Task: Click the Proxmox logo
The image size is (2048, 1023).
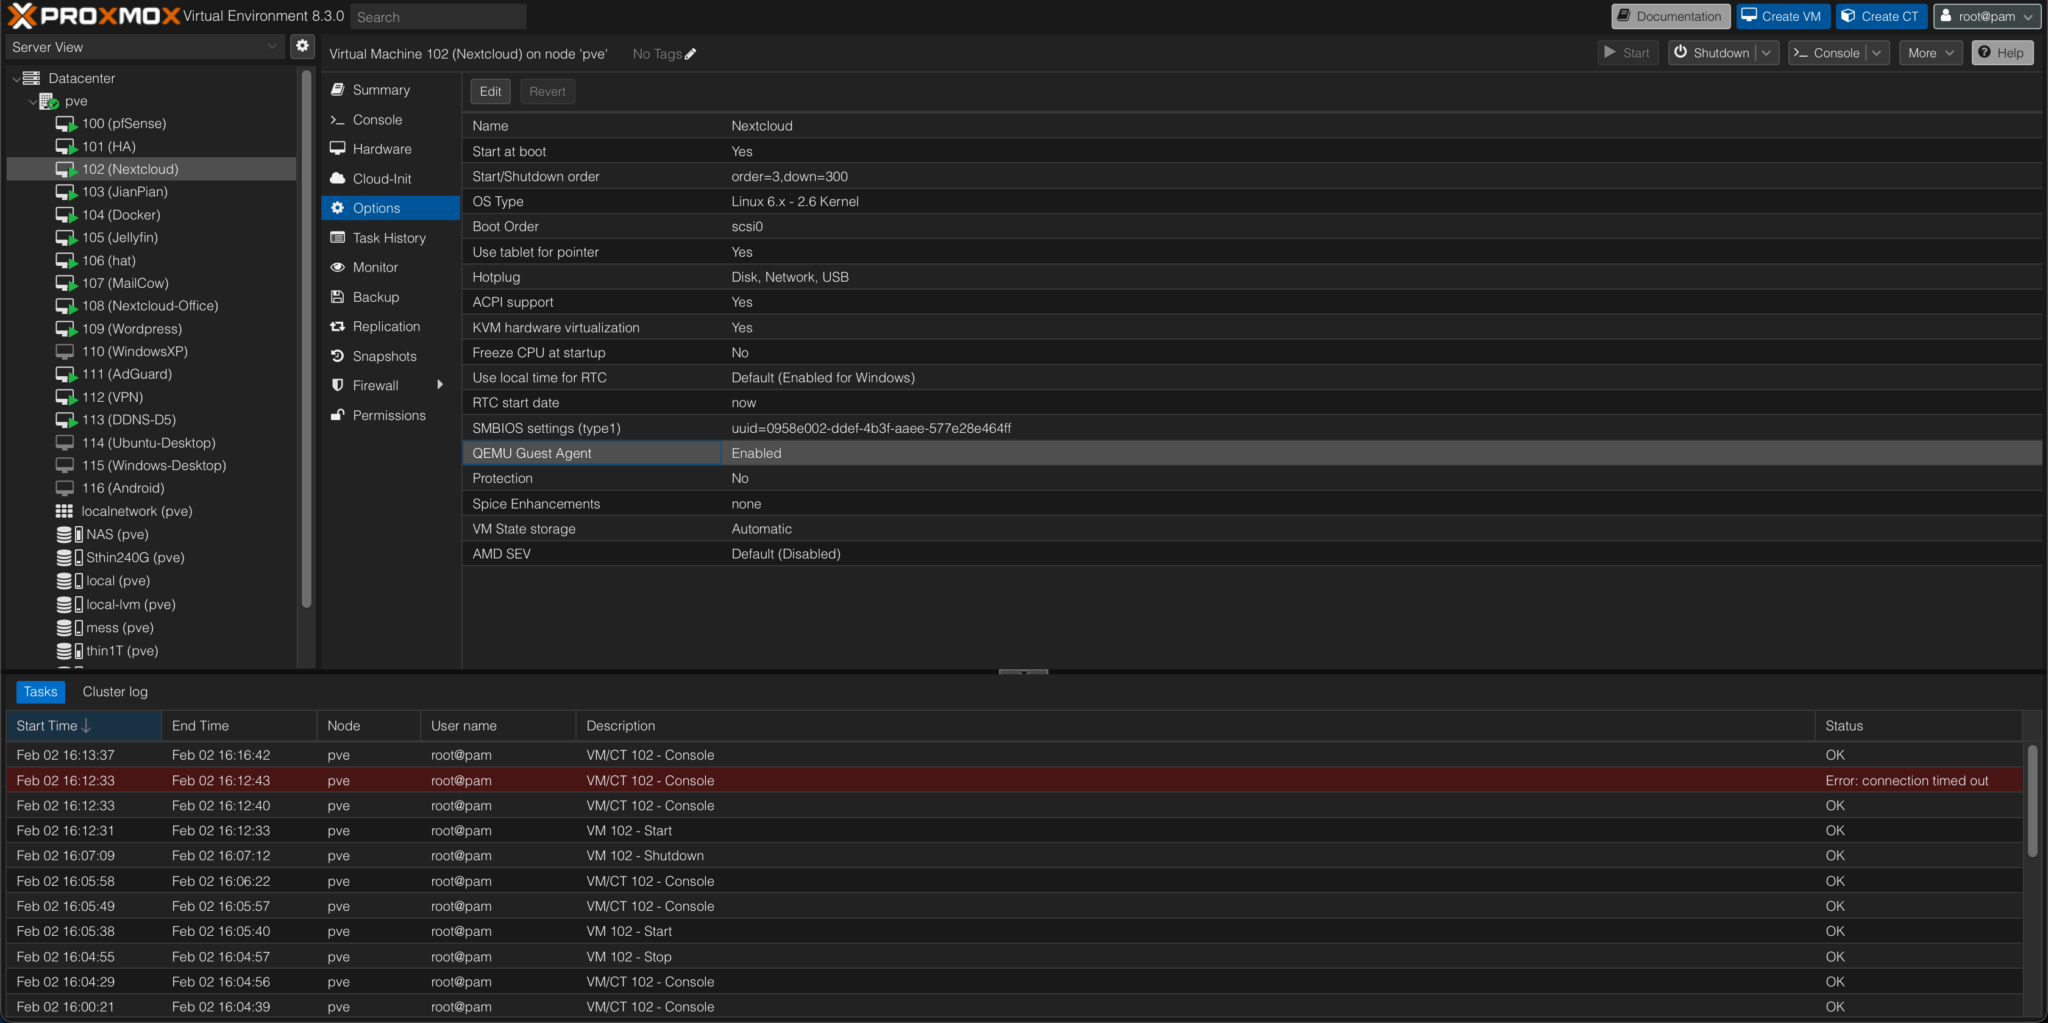Action: (94, 16)
